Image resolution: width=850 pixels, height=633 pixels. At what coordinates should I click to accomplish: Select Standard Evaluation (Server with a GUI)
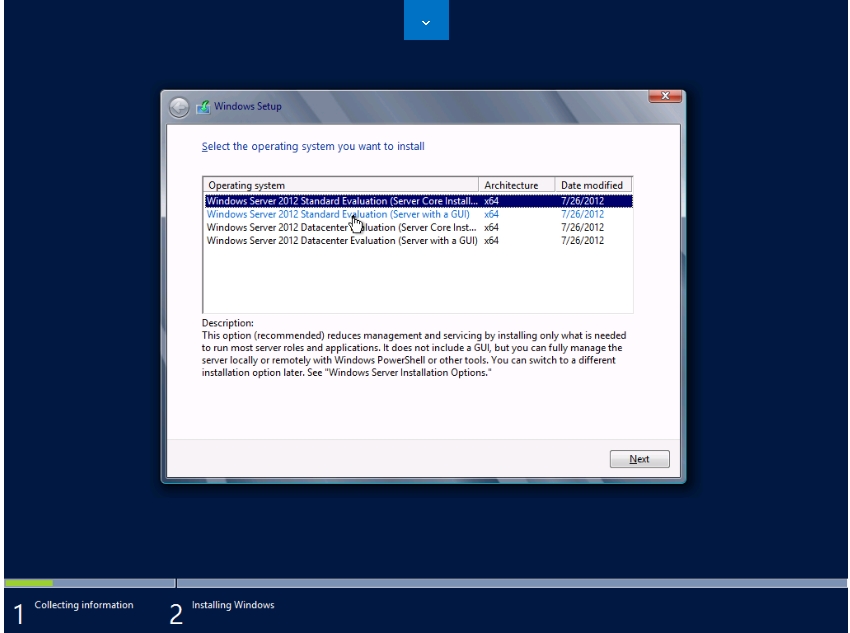coord(340,214)
